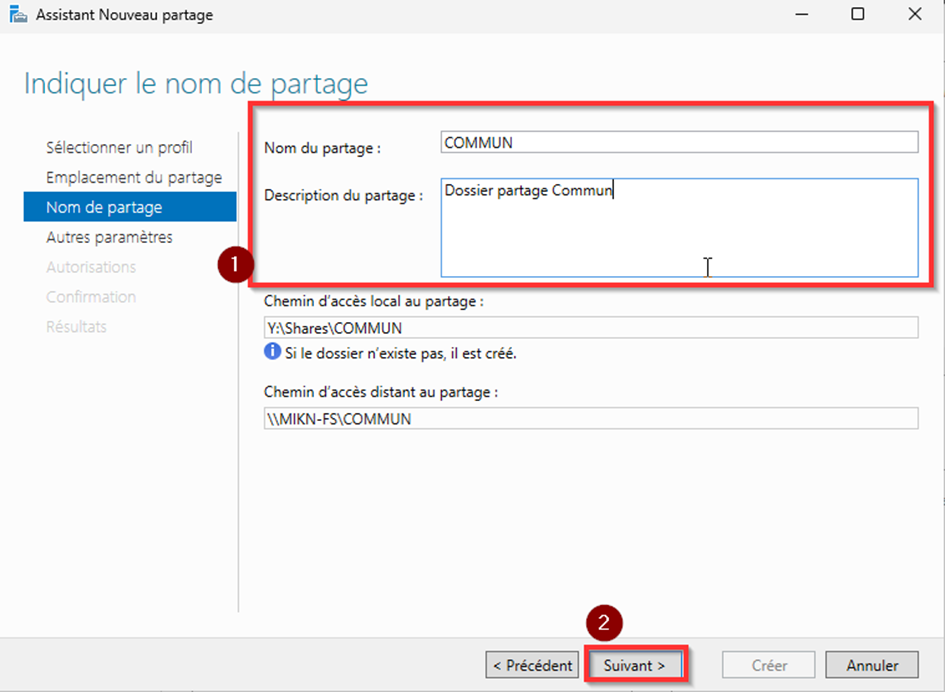Click the local path field Y:\Shares\COMMUN
The height and width of the screenshot is (692, 945).
click(x=590, y=328)
